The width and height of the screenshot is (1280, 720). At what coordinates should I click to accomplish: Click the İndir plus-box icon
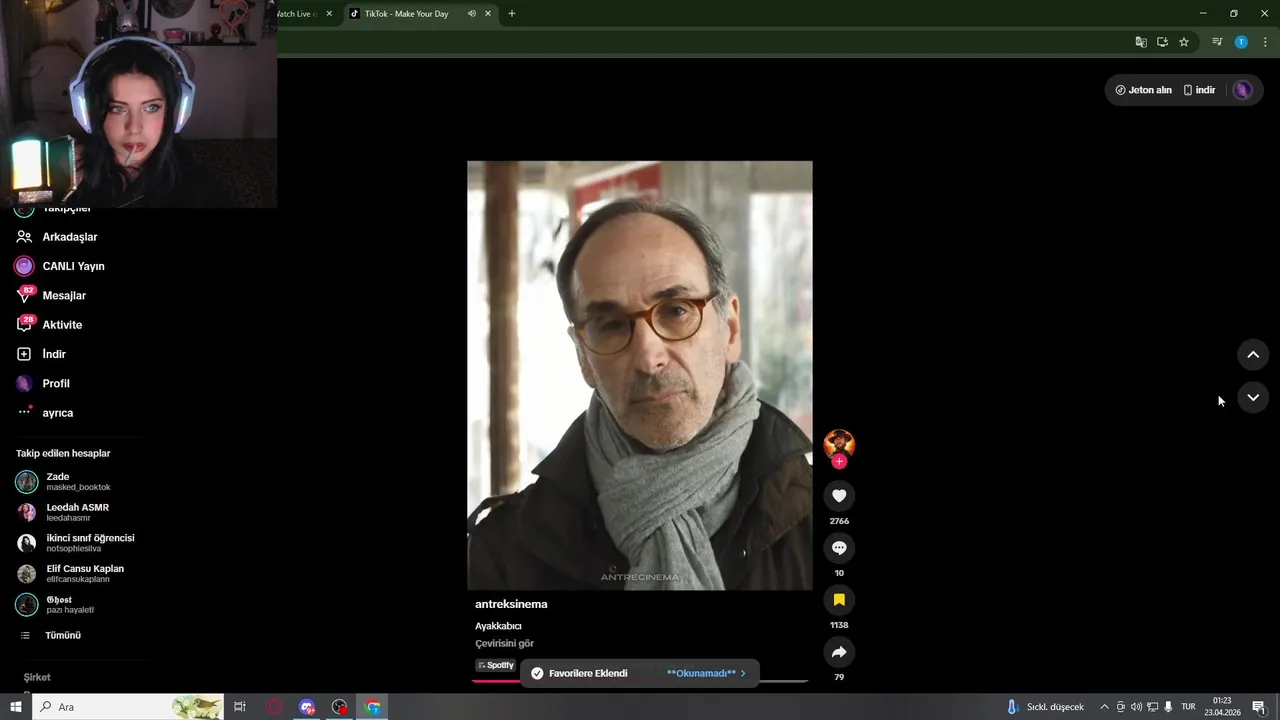point(24,354)
